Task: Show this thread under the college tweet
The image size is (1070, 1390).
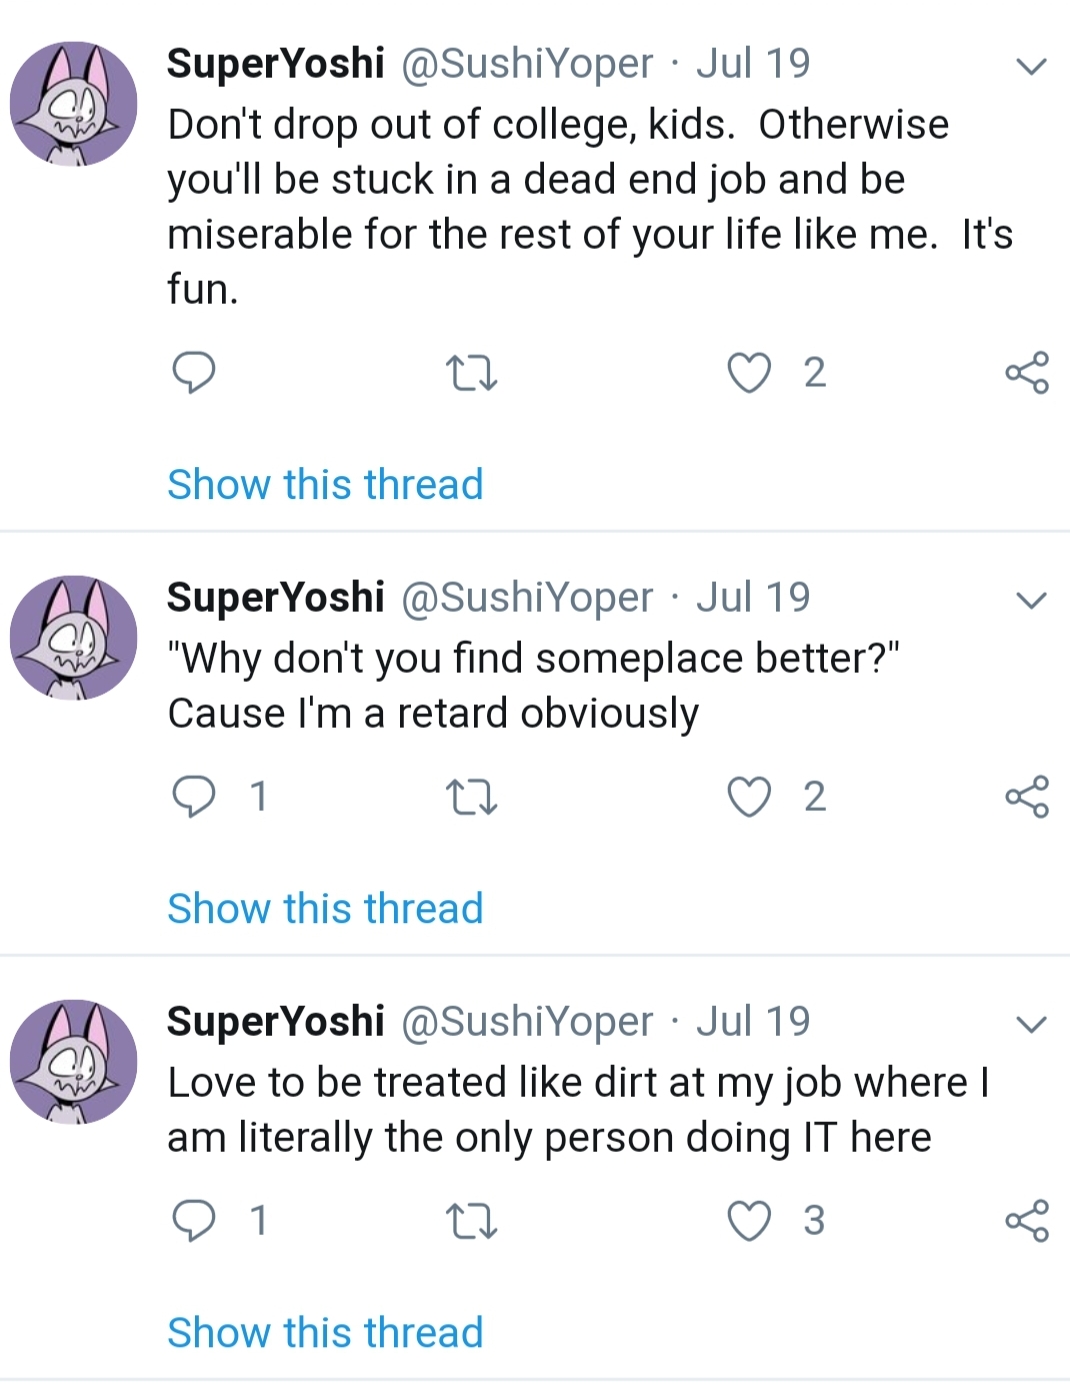Action: click(x=325, y=485)
